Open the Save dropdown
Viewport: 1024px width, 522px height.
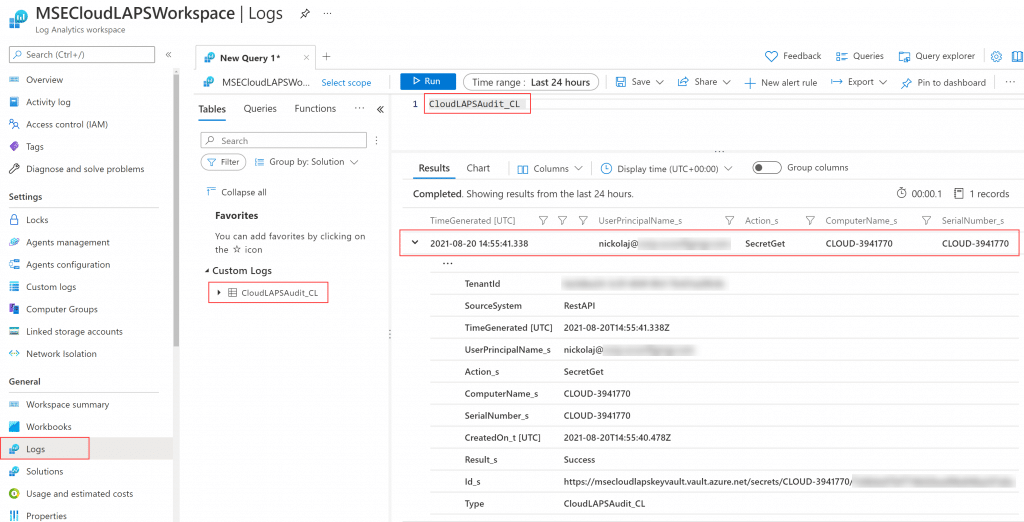(x=639, y=82)
